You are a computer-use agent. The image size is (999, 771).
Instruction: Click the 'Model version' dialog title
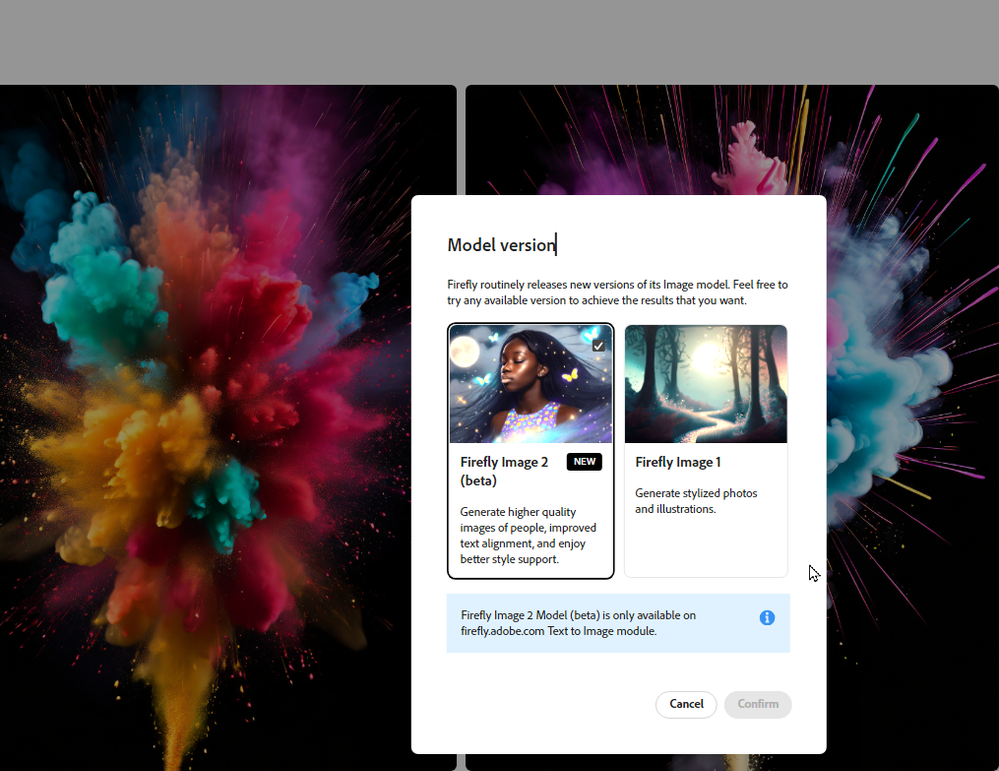coord(501,245)
